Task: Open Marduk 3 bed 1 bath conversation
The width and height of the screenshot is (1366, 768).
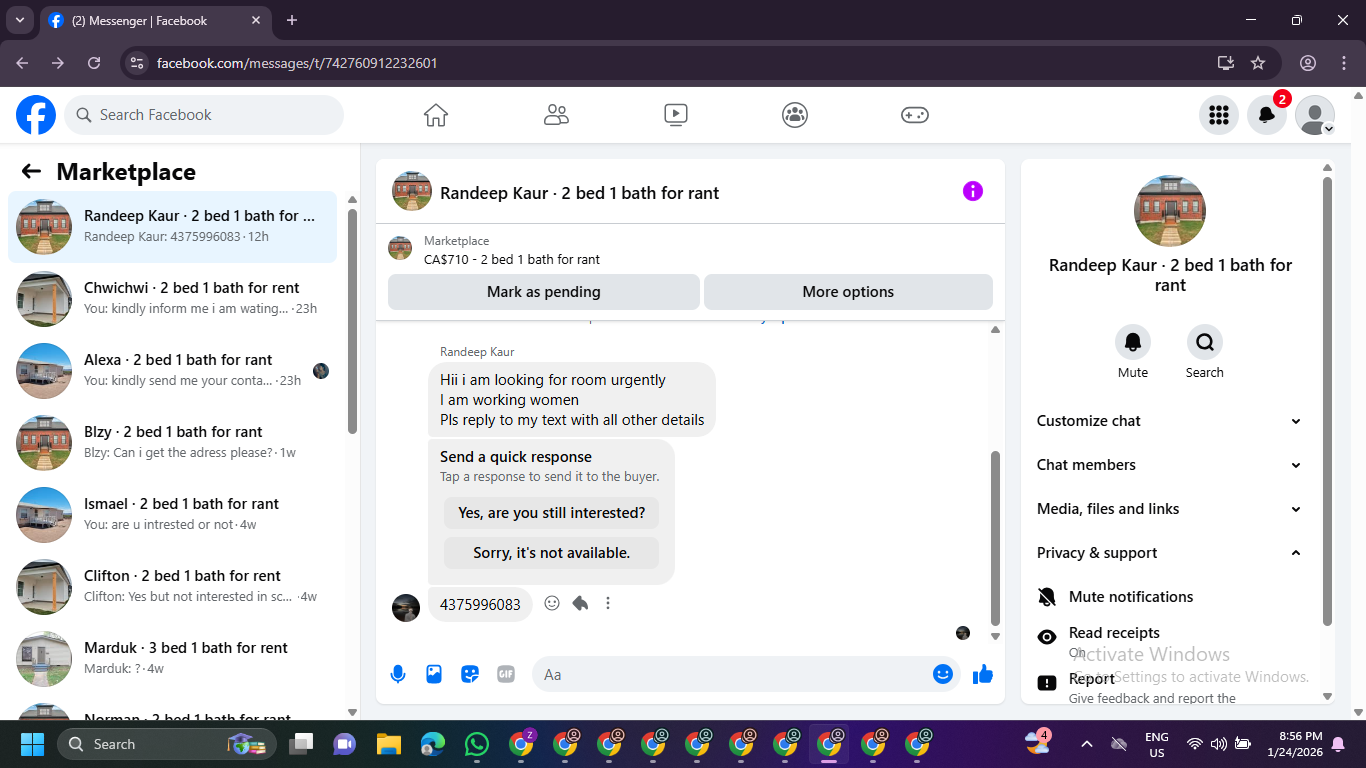Action: (x=173, y=659)
